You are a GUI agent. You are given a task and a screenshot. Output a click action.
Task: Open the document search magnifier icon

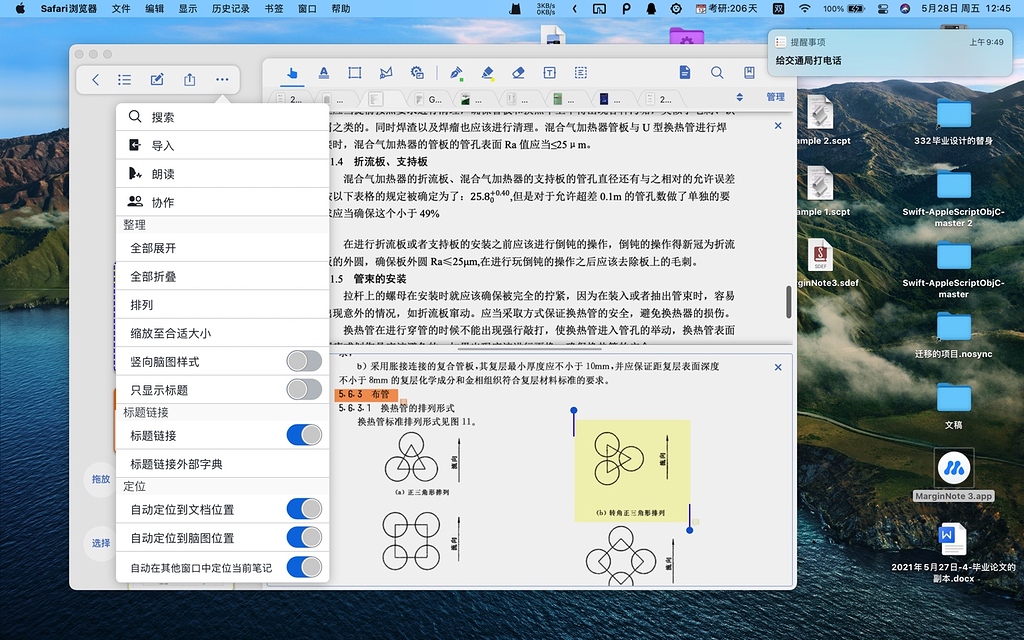click(x=718, y=73)
